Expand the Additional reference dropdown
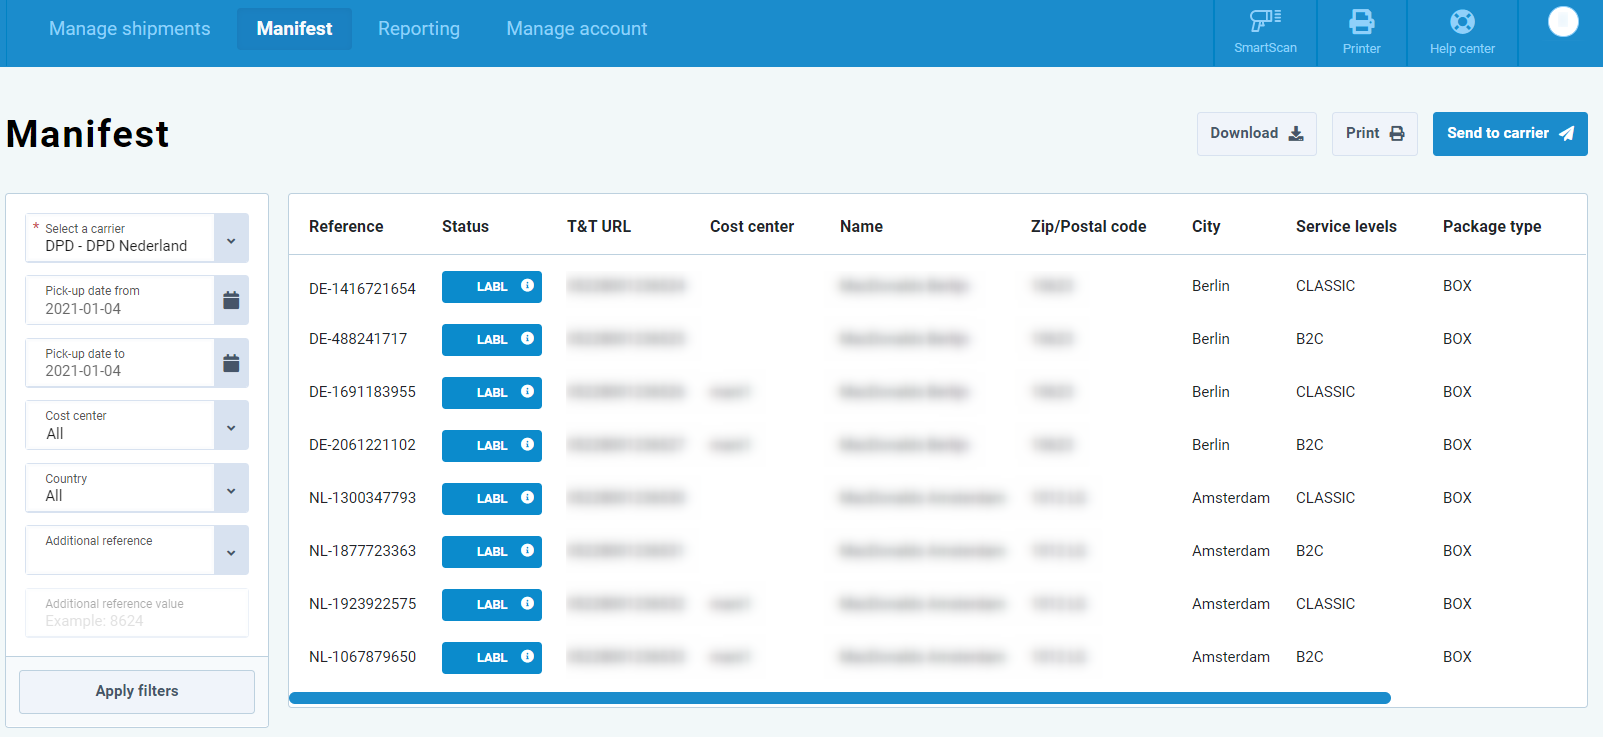The width and height of the screenshot is (1603, 737). click(x=231, y=552)
